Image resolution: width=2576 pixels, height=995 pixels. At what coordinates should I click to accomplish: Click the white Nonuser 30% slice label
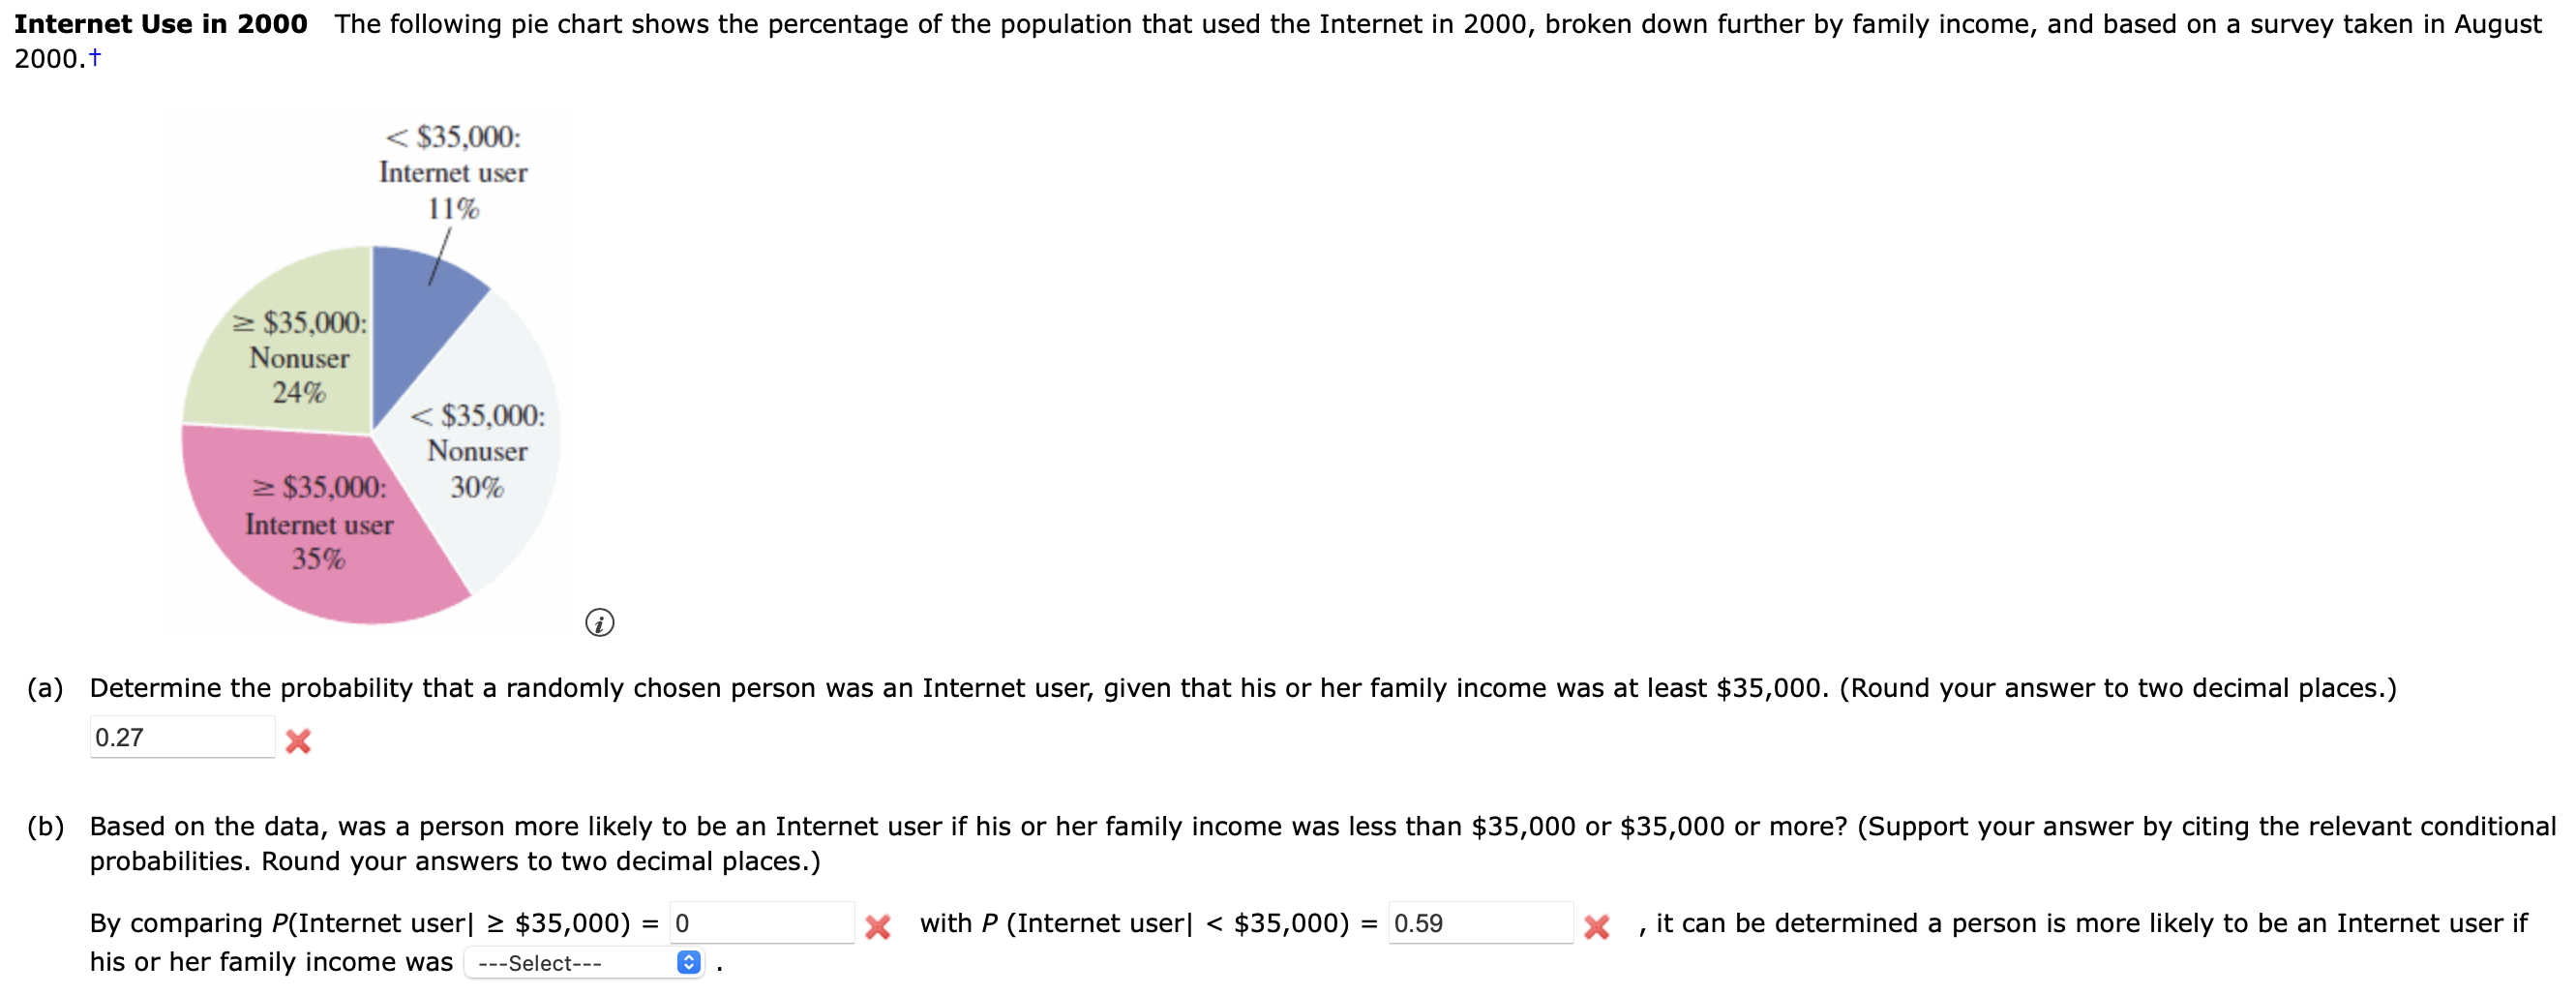pyautogui.click(x=478, y=452)
